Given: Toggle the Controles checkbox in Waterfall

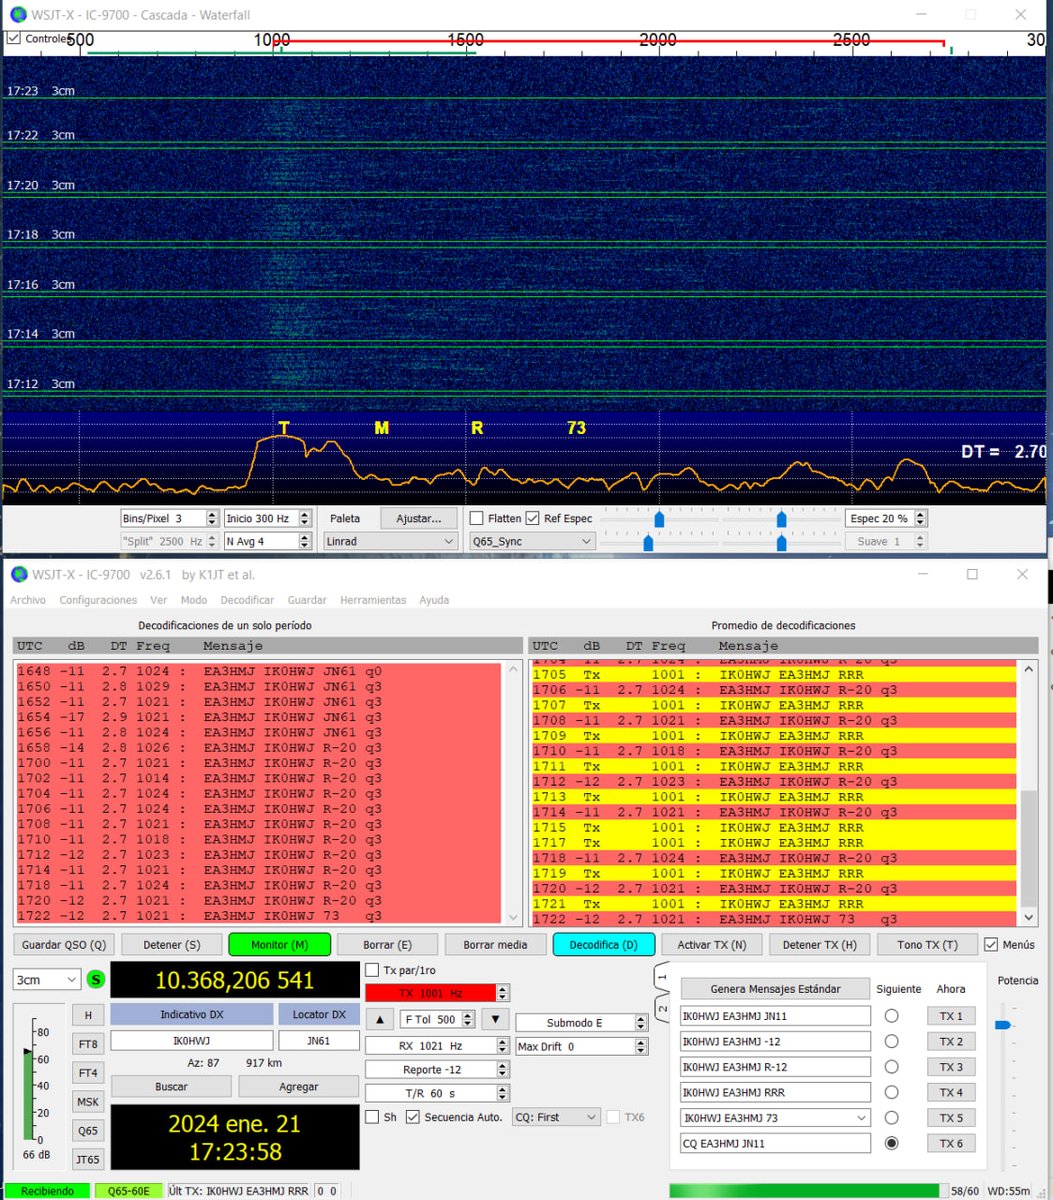Looking at the screenshot, I should (x=14, y=38).
